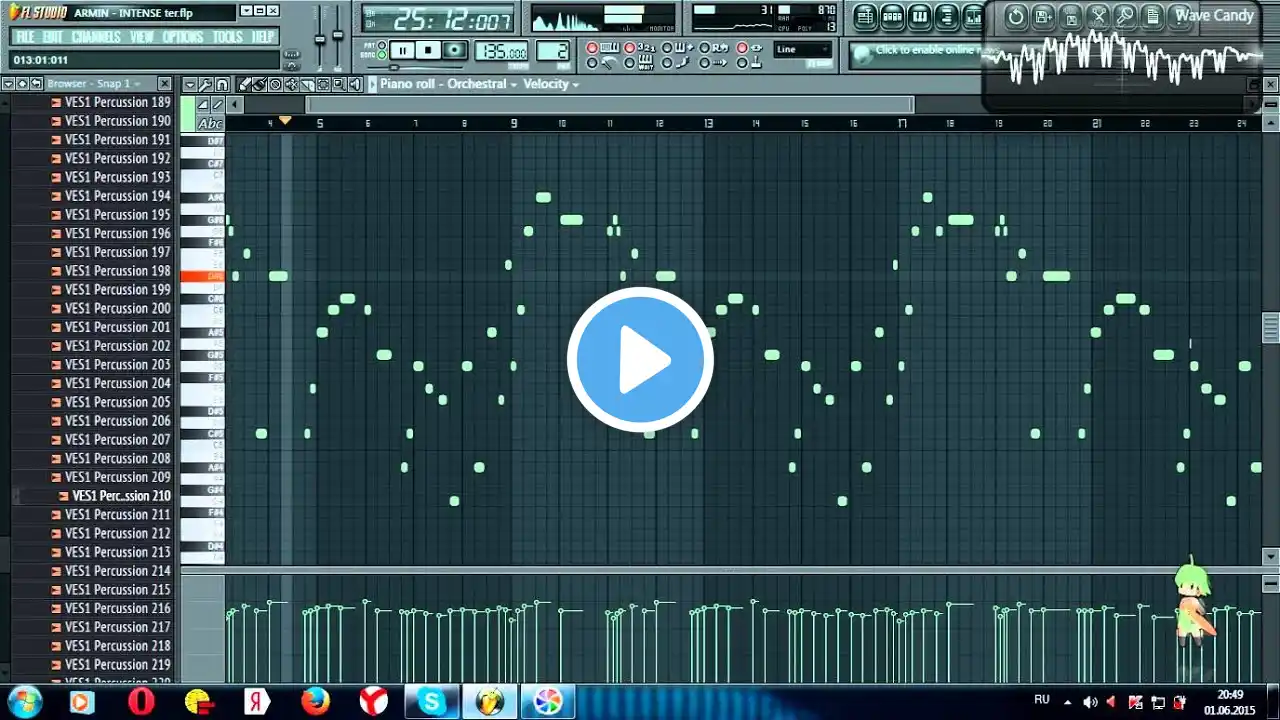
Task: Launch Firefox from the taskbar
Action: pyautogui.click(x=315, y=701)
